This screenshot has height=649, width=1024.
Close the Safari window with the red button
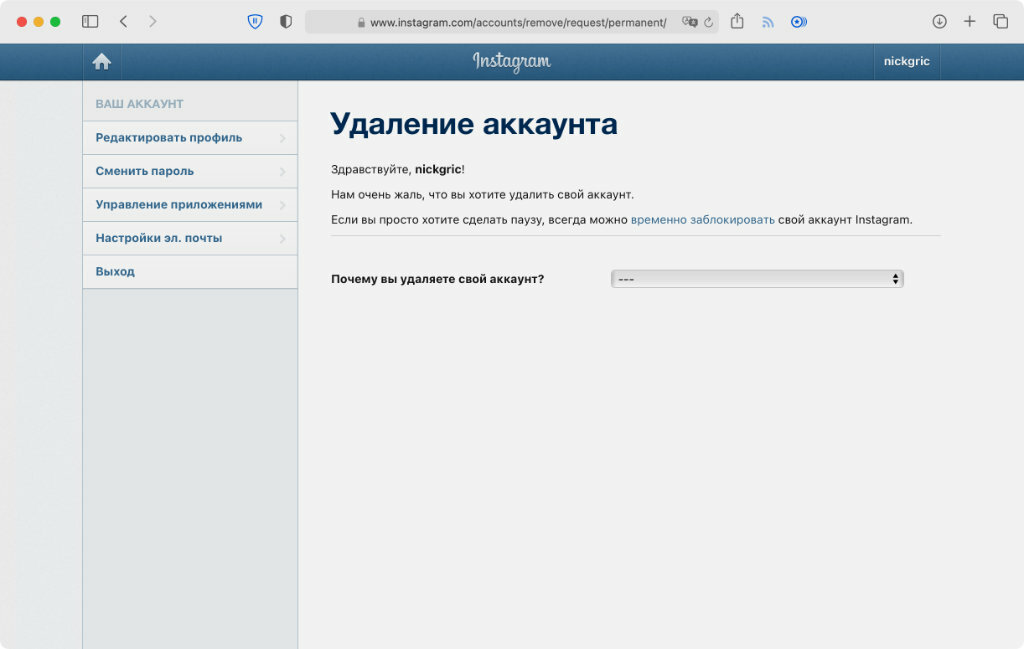[22, 22]
